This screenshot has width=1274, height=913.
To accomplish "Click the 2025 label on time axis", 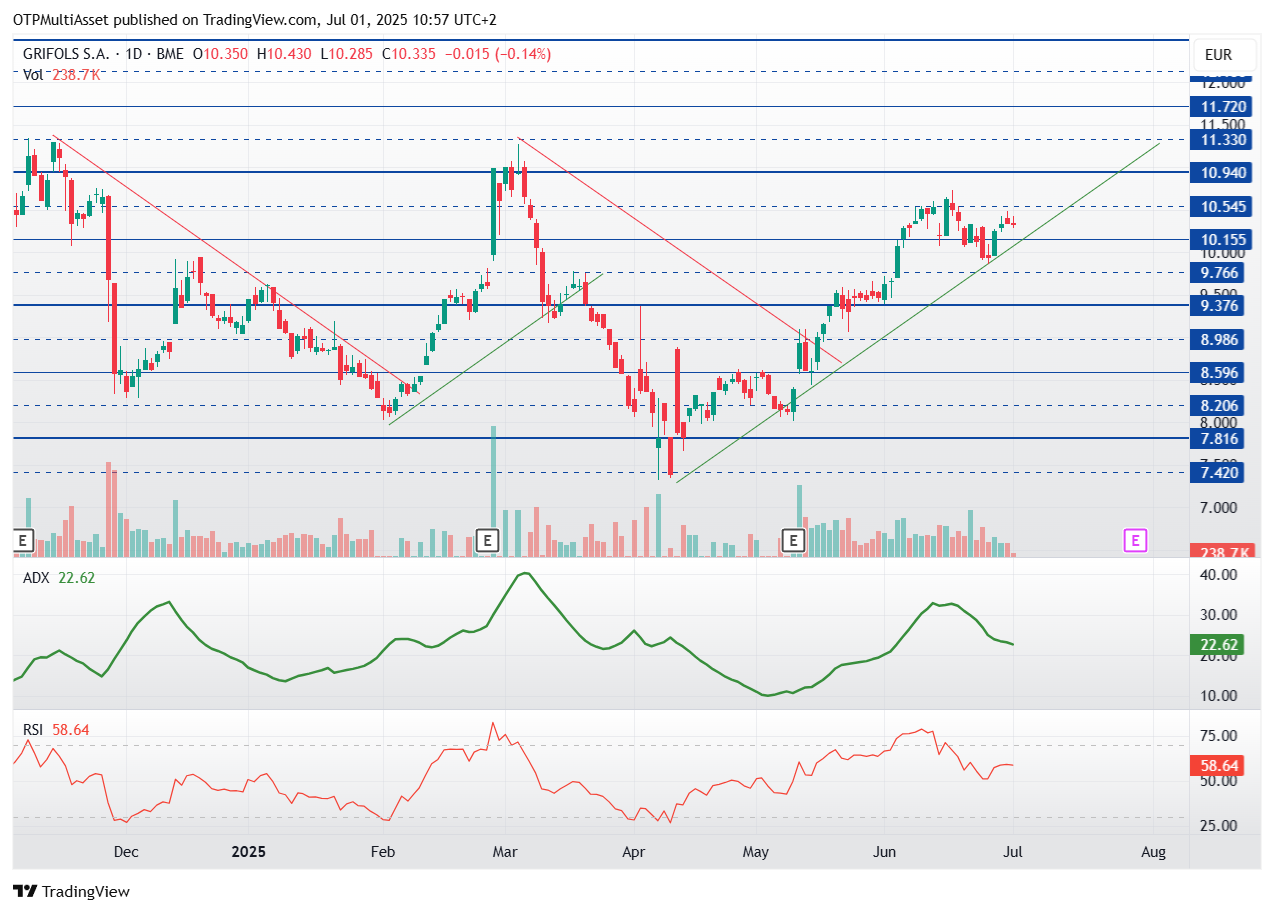I will click(248, 852).
